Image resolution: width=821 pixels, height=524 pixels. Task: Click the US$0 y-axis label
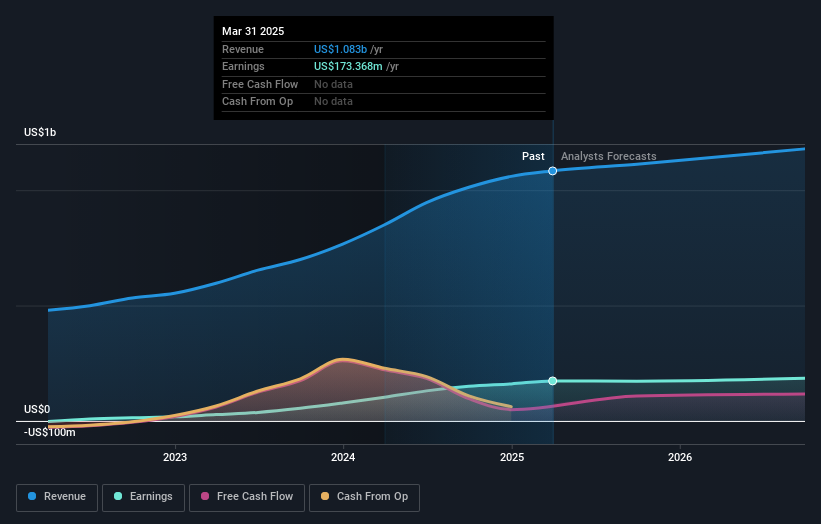(37, 409)
